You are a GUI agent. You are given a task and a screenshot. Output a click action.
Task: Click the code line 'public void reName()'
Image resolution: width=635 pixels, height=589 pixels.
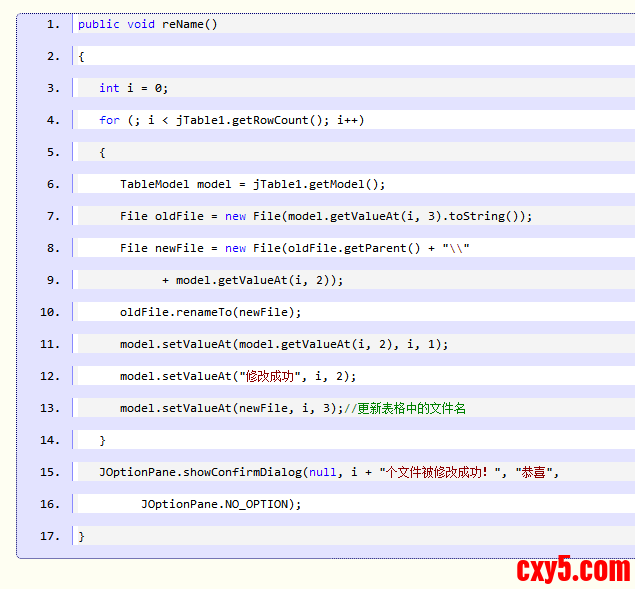(x=147, y=24)
